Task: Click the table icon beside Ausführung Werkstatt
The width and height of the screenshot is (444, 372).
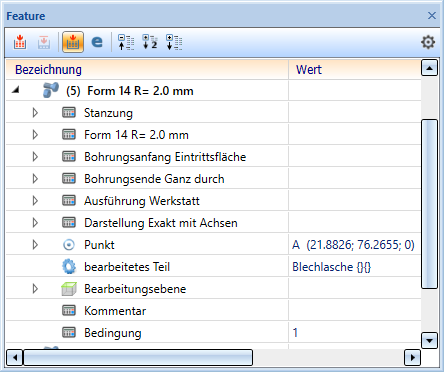Action: click(x=69, y=201)
